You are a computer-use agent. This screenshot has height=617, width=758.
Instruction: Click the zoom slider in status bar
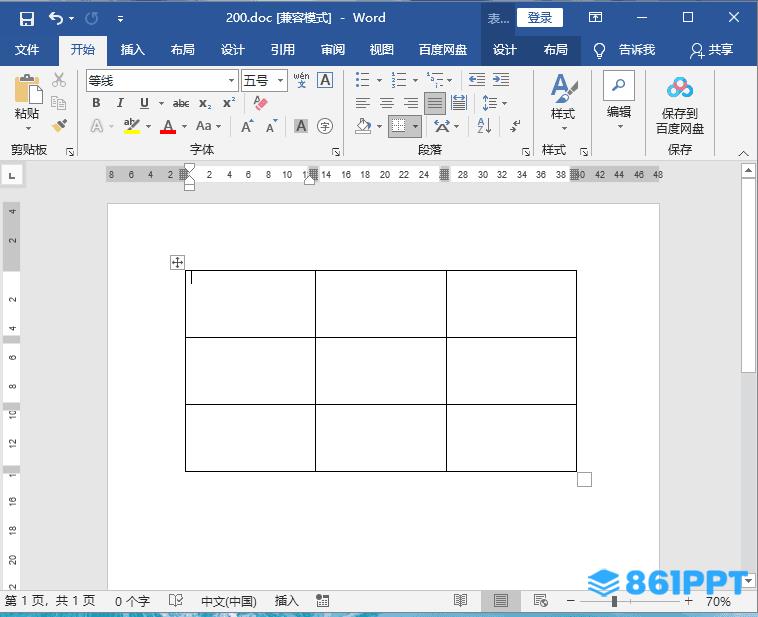[x=614, y=601]
